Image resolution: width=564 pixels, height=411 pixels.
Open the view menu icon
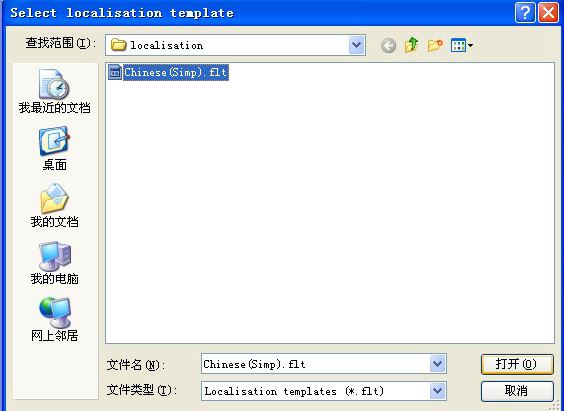[x=462, y=45]
